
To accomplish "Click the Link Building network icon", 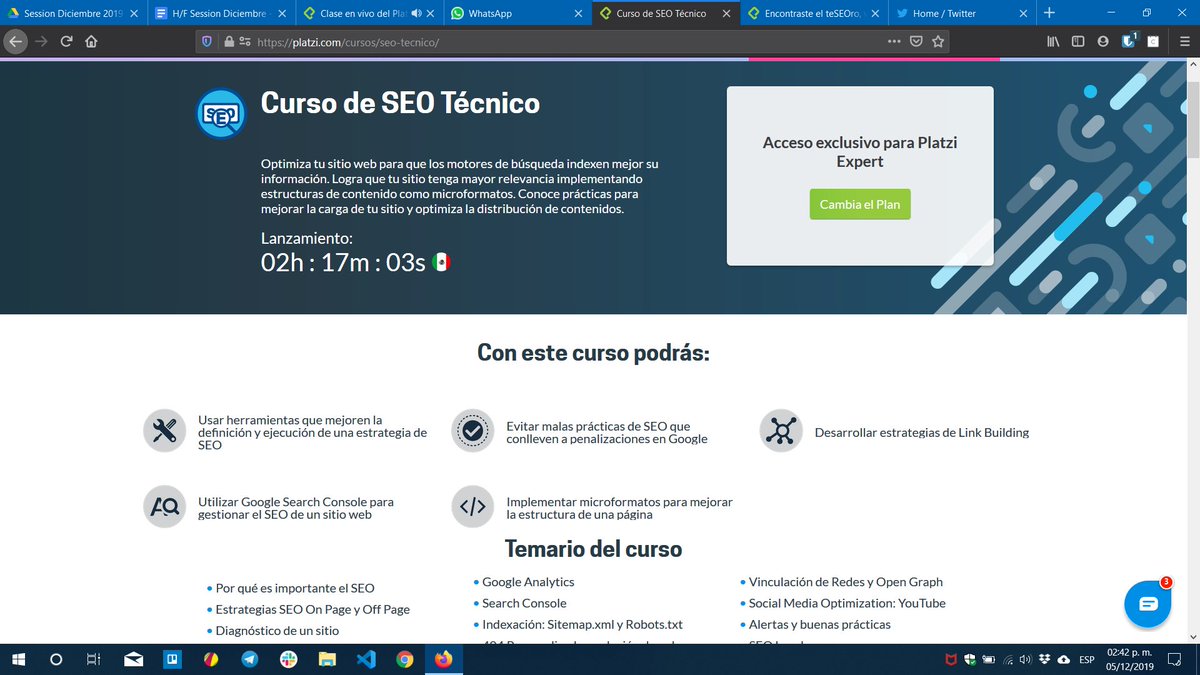I will point(781,430).
